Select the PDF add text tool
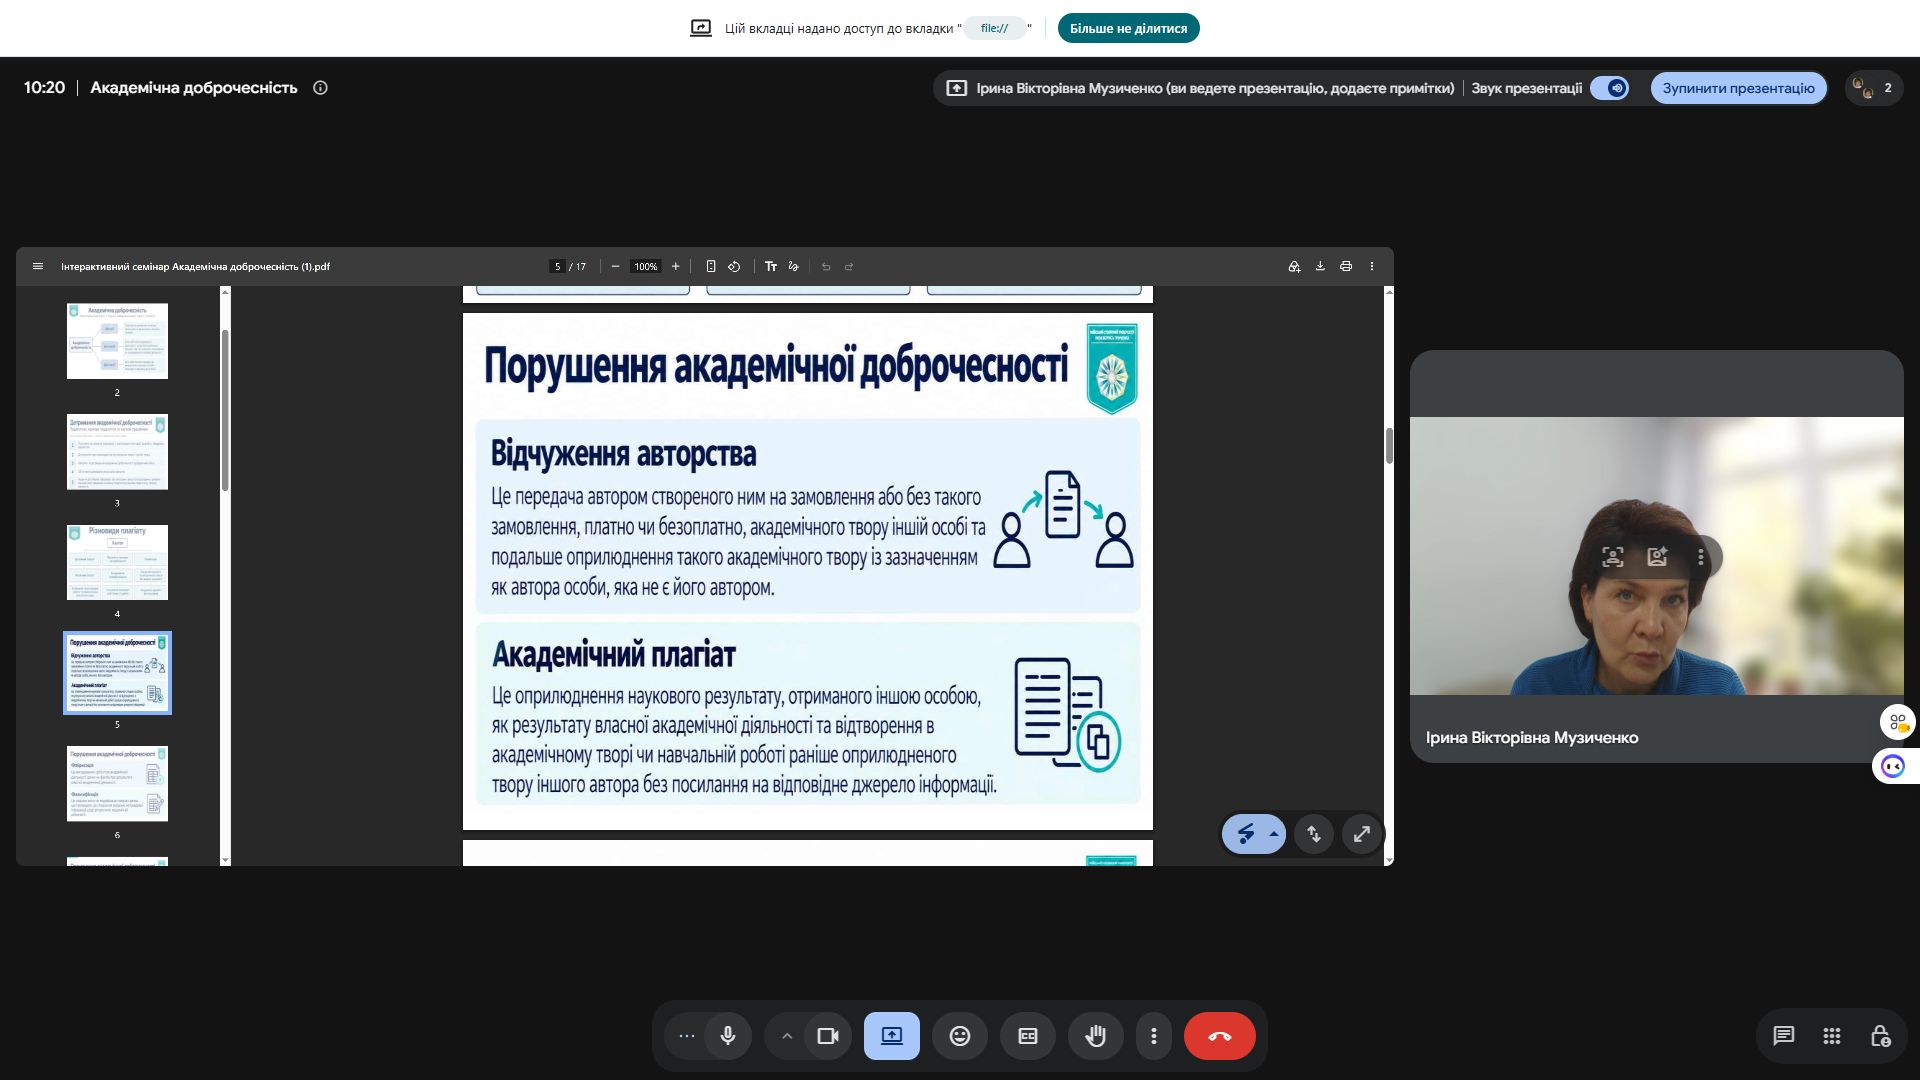This screenshot has width=1920, height=1080. (x=771, y=267)
